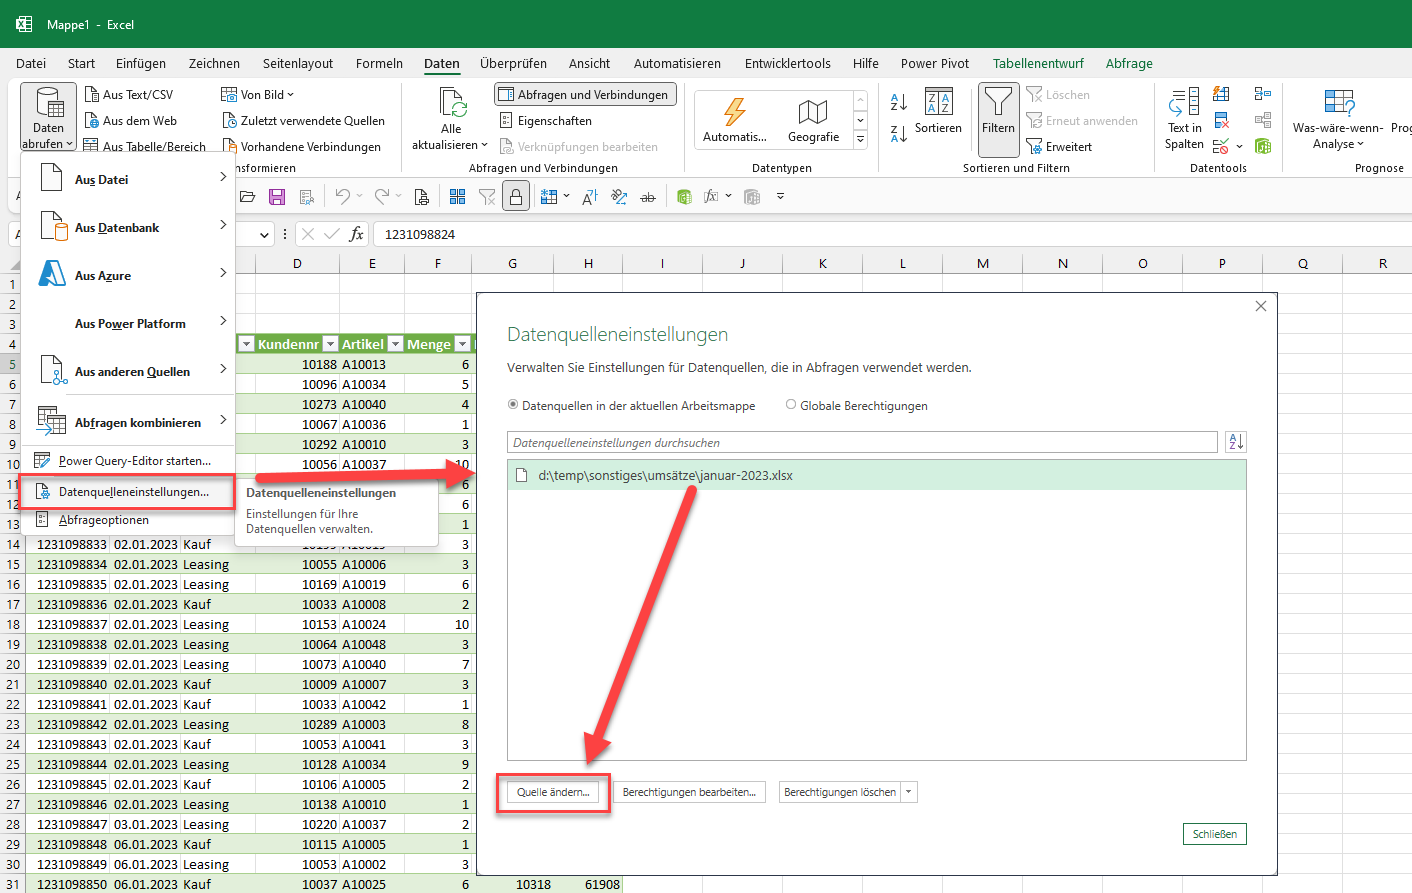This screenshot has height=893, width=1412.
Task: Click the Filtern funnel icon
Action: (997, 103)
